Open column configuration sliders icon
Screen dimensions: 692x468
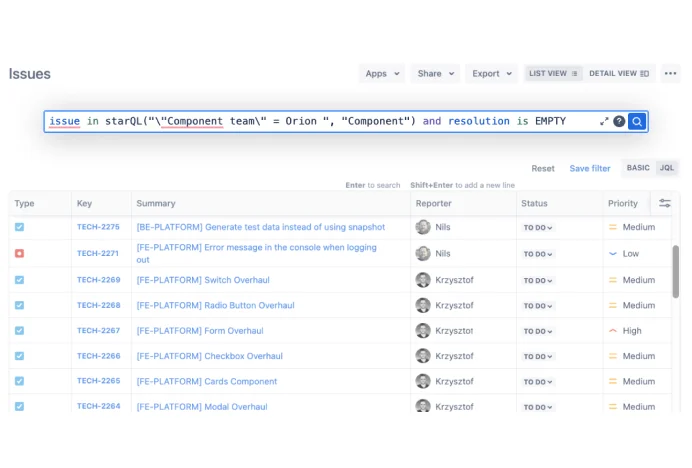coord(665,203)
